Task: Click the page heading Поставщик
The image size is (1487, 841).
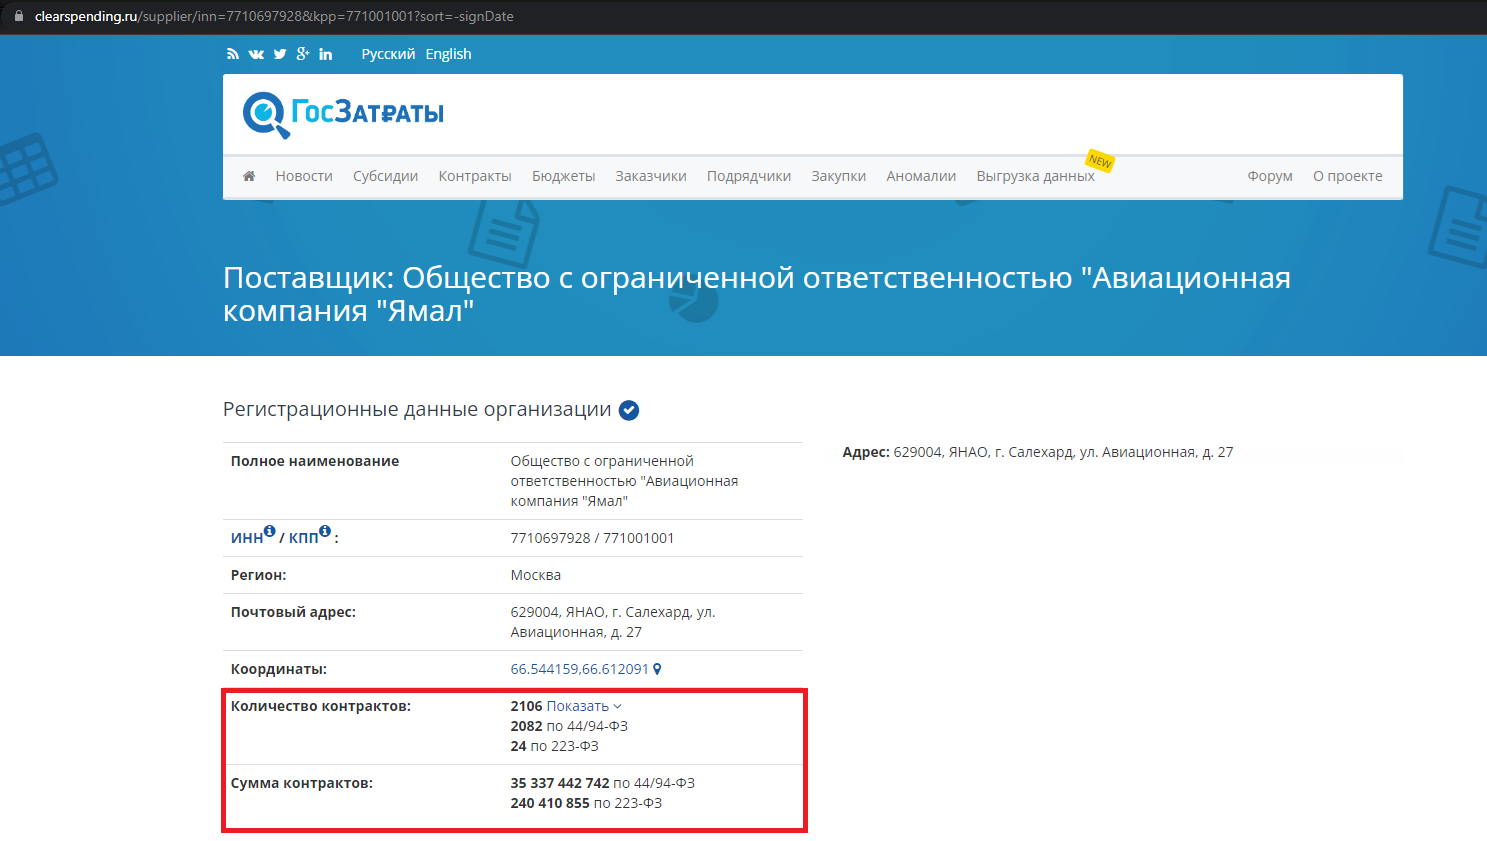Action: (x=757, y=294)
